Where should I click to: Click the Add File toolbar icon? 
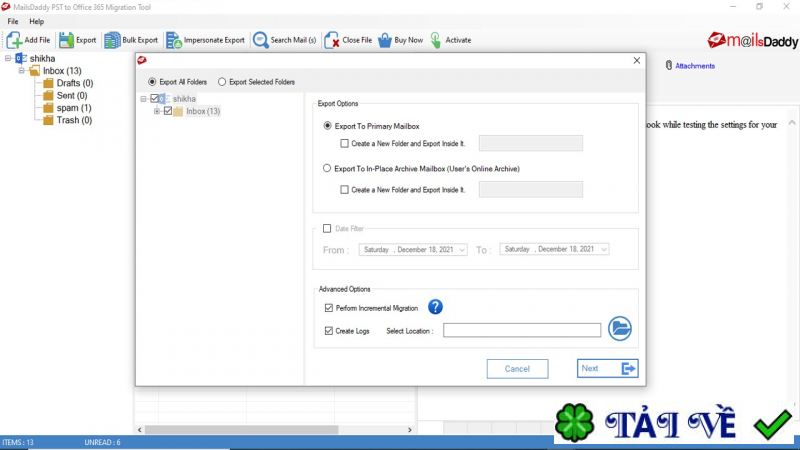pos(14,40)
